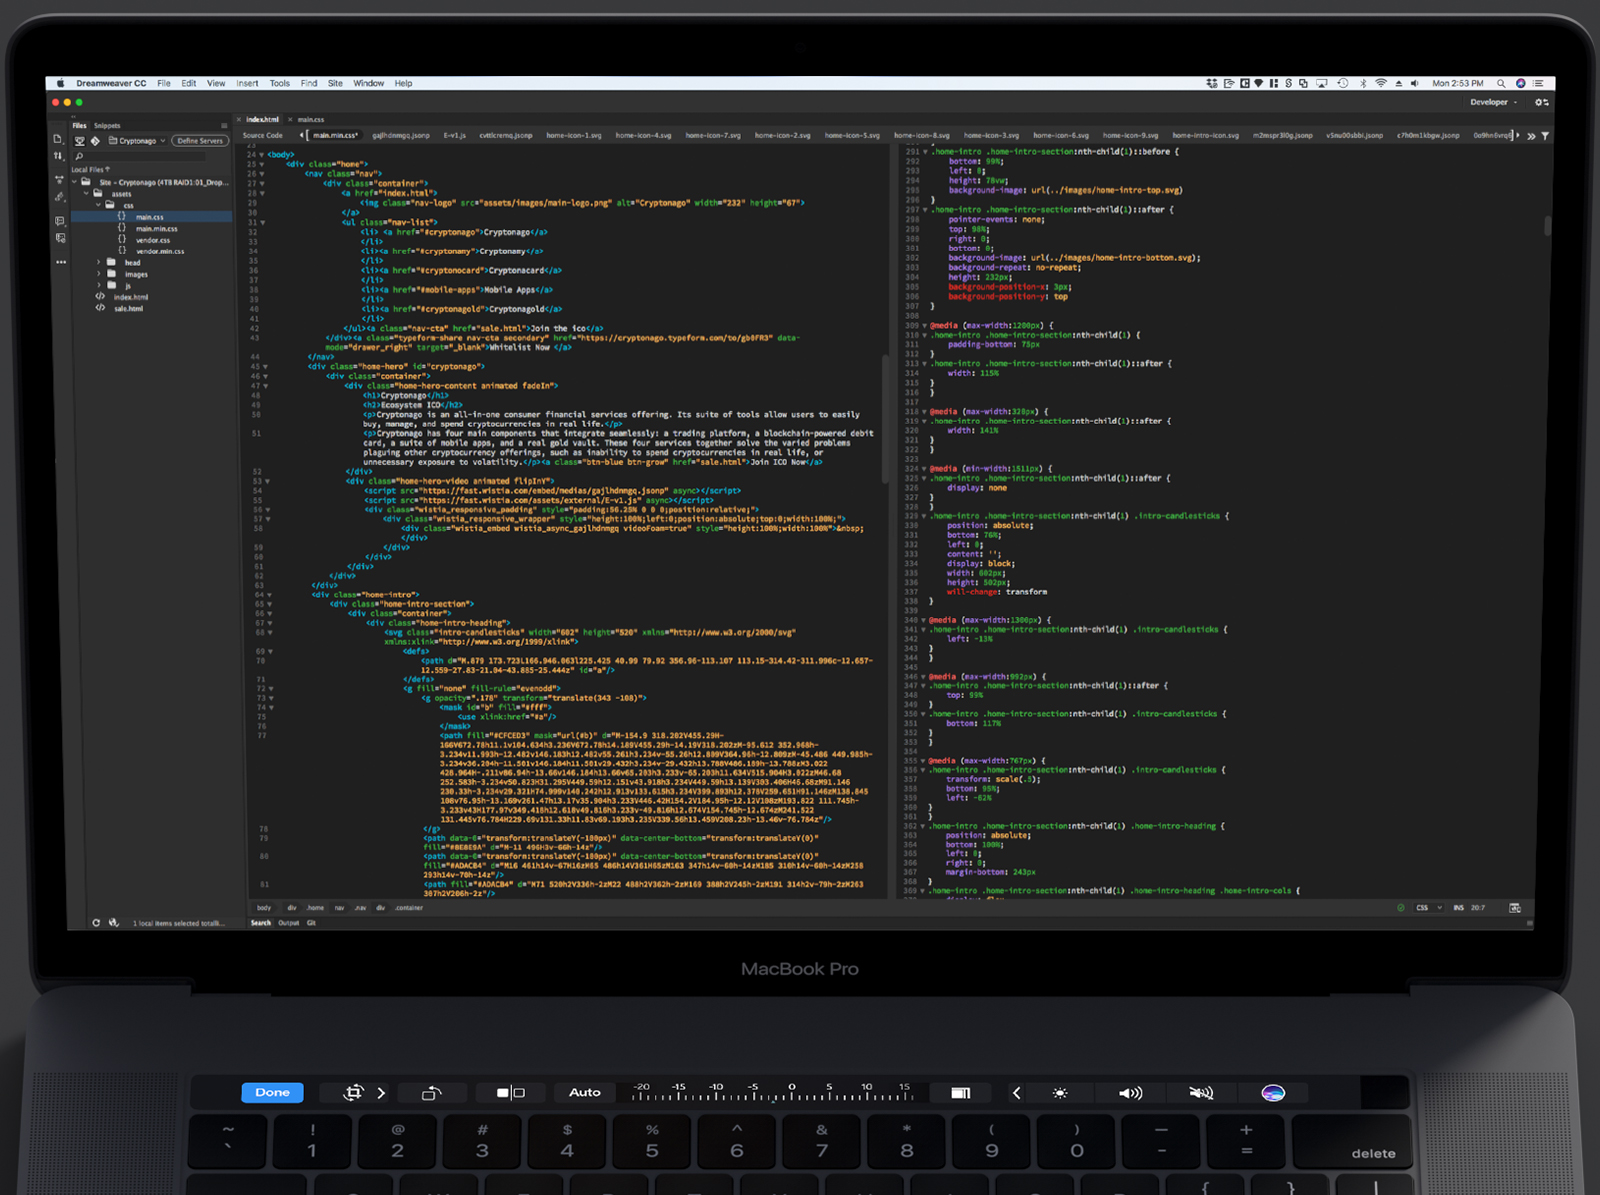Click the Files panel options menu icon
1600x1195 pixels.
224,126
